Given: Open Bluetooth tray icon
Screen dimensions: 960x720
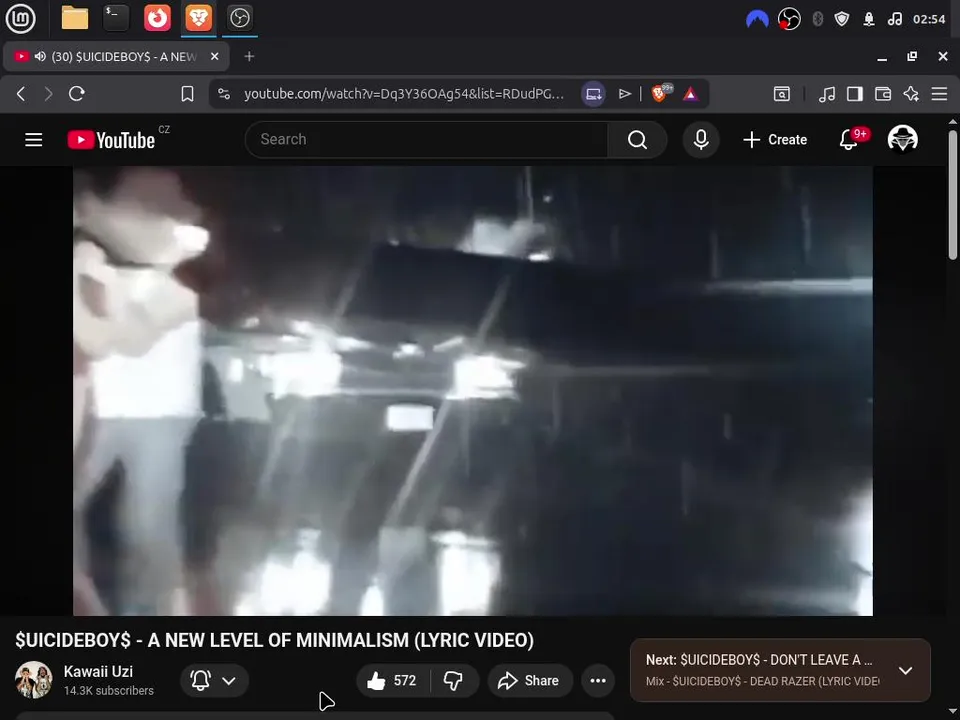Looking at the screenshot, I should click(817, 19).
